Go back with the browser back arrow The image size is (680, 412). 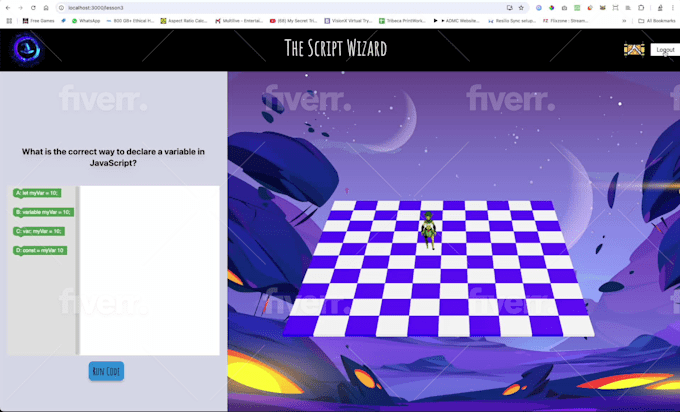[x=8, y=8]
